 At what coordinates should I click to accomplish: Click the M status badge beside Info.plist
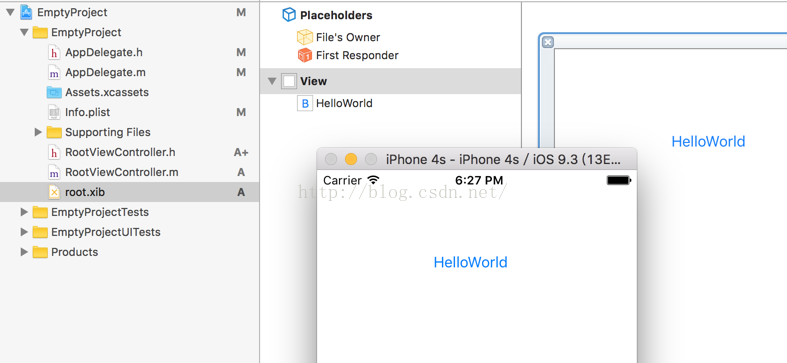(x=241, y=112)
